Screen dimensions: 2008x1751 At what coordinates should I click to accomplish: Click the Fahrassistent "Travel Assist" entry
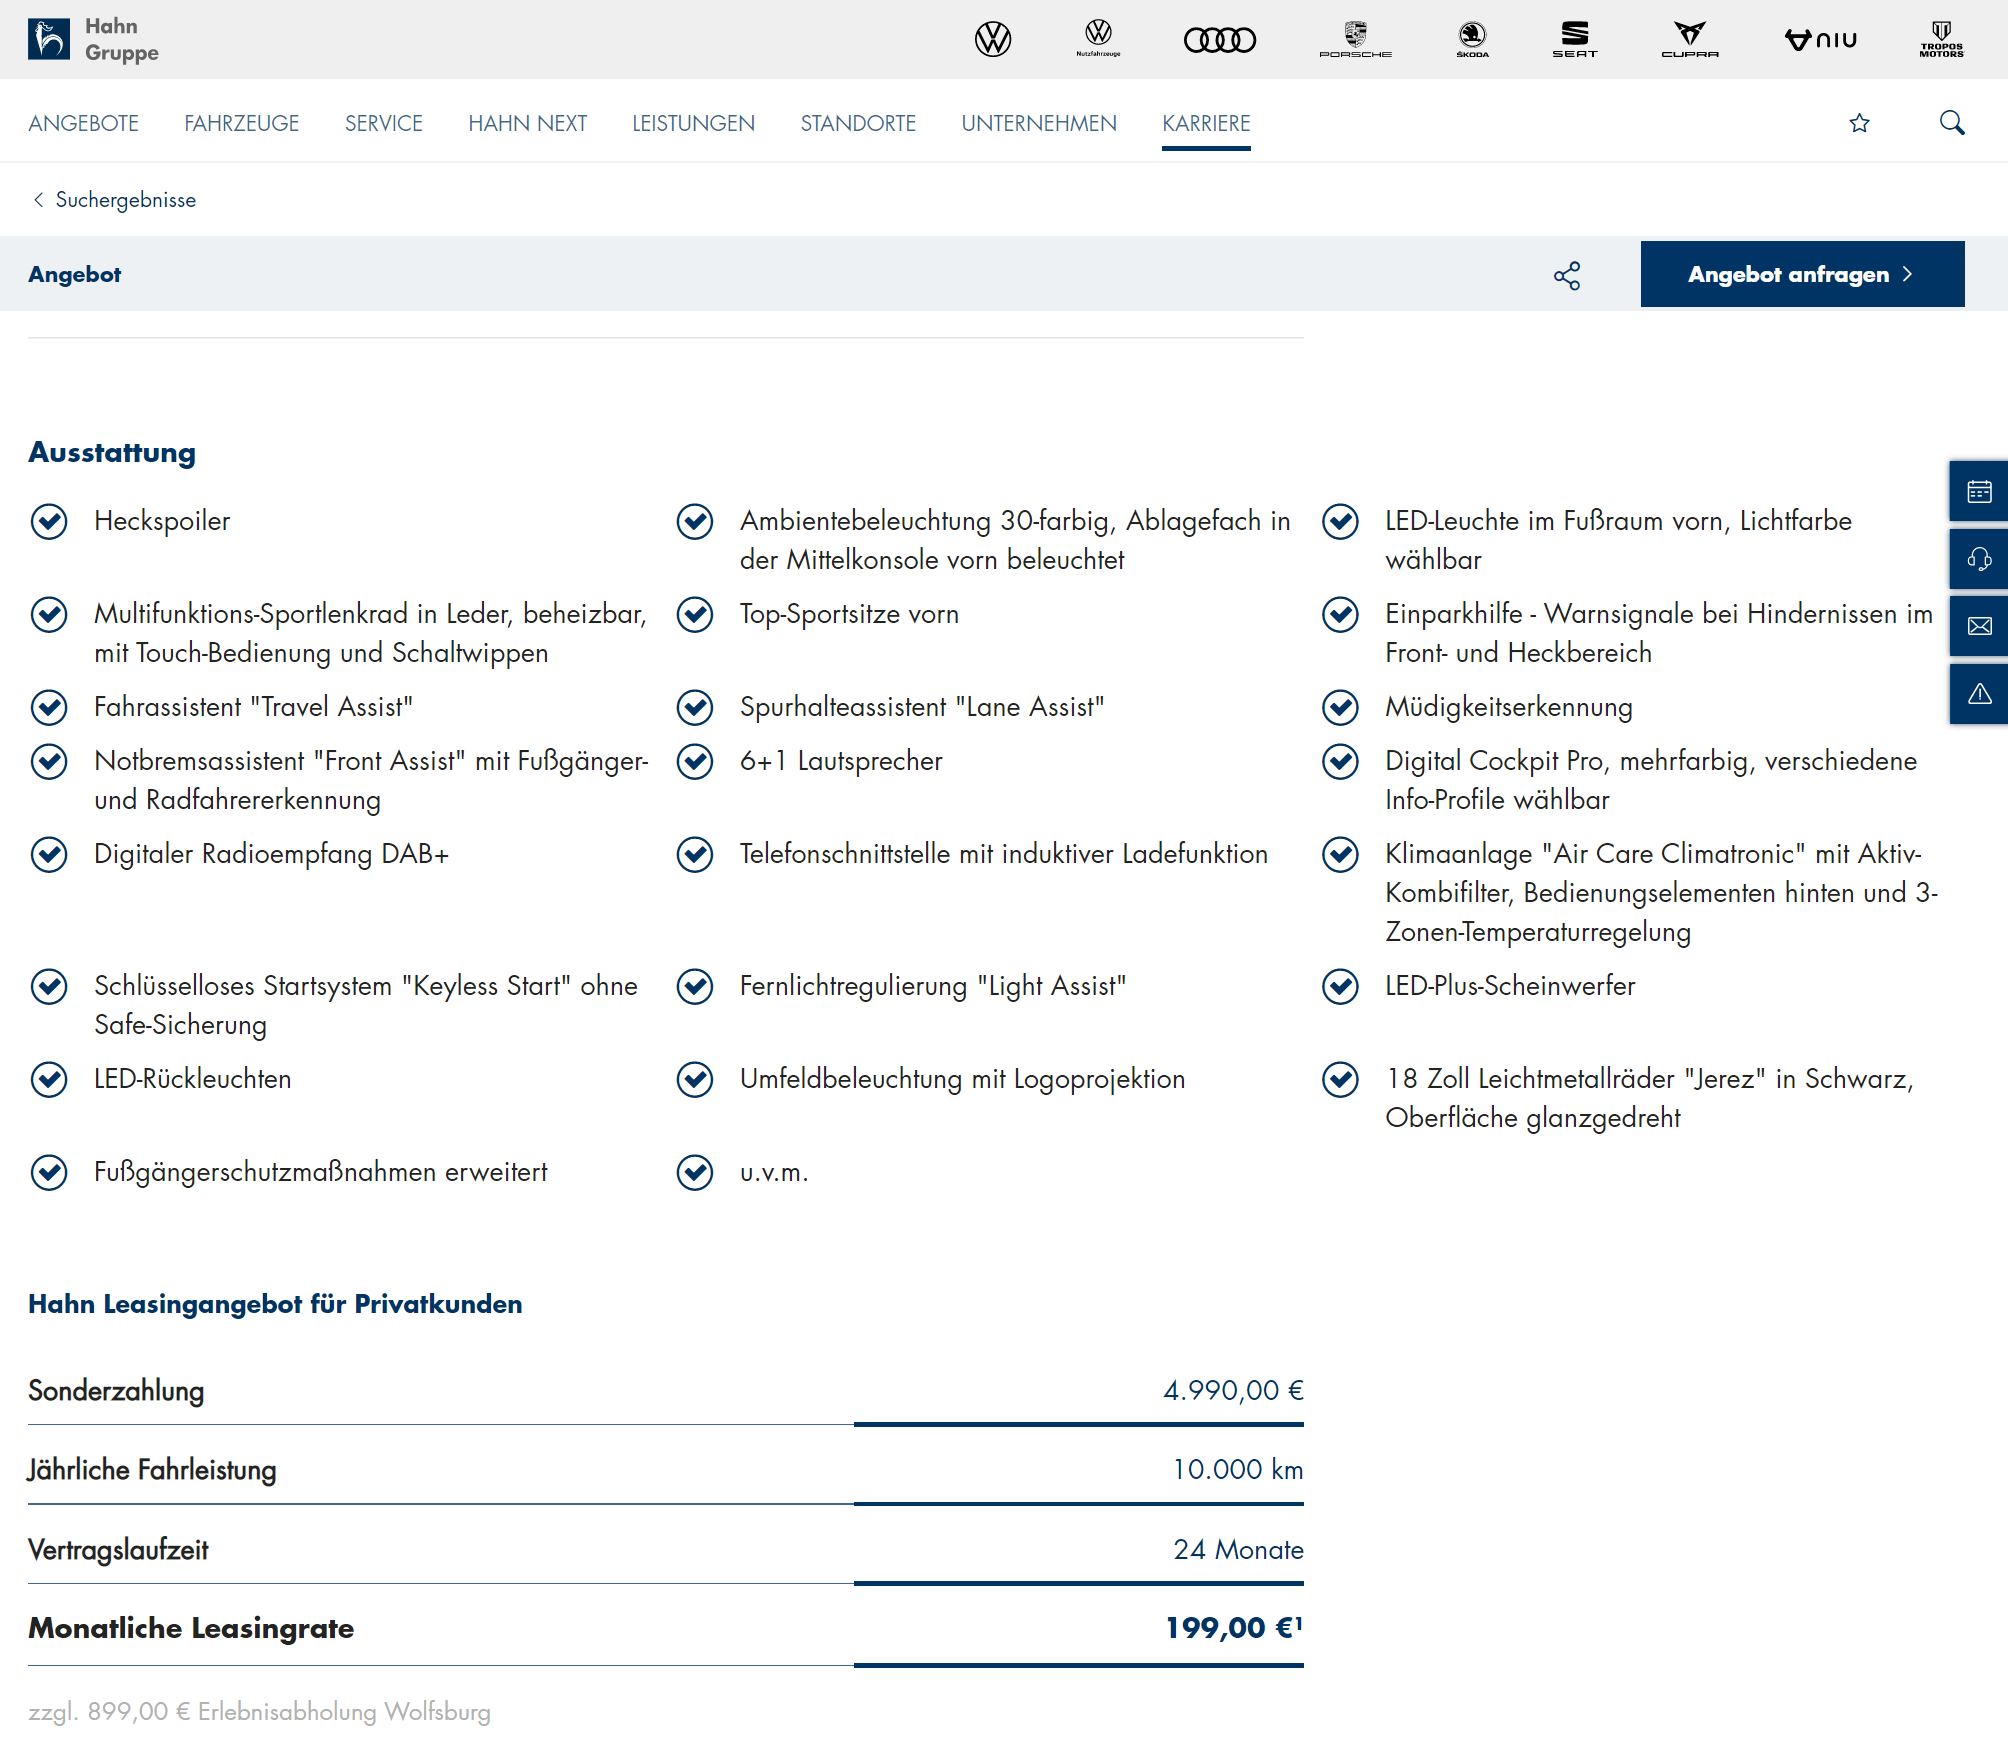click(x=254, y=707)
